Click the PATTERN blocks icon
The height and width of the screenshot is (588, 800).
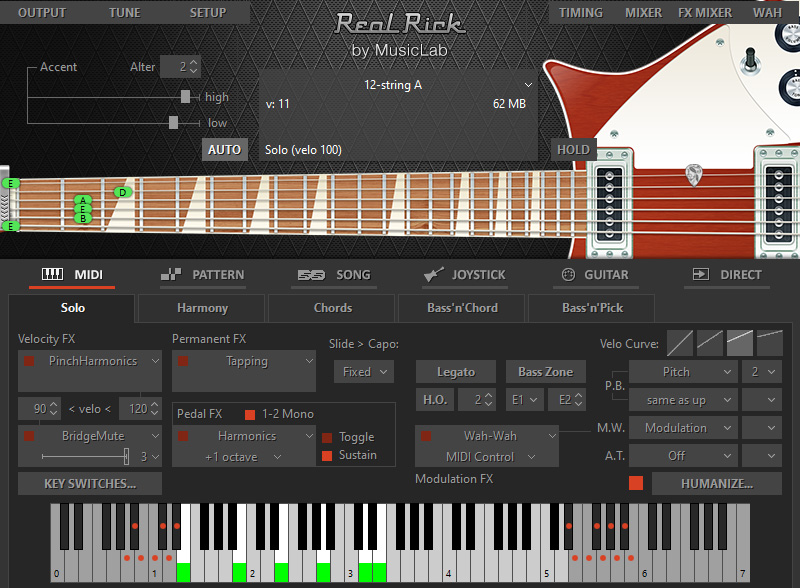(171, 274)
